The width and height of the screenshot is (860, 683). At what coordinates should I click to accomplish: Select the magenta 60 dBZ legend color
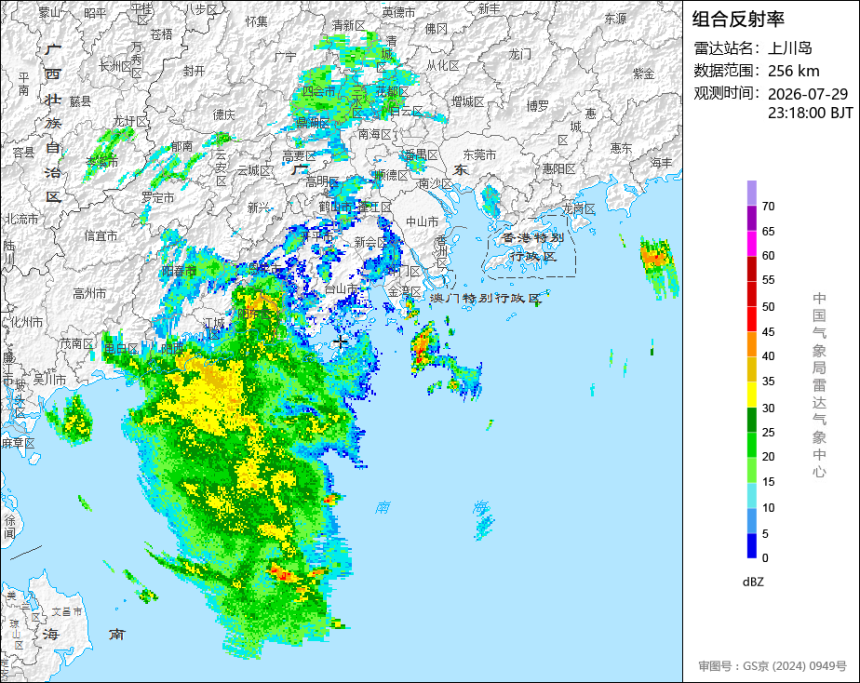(x=751, y=243)
